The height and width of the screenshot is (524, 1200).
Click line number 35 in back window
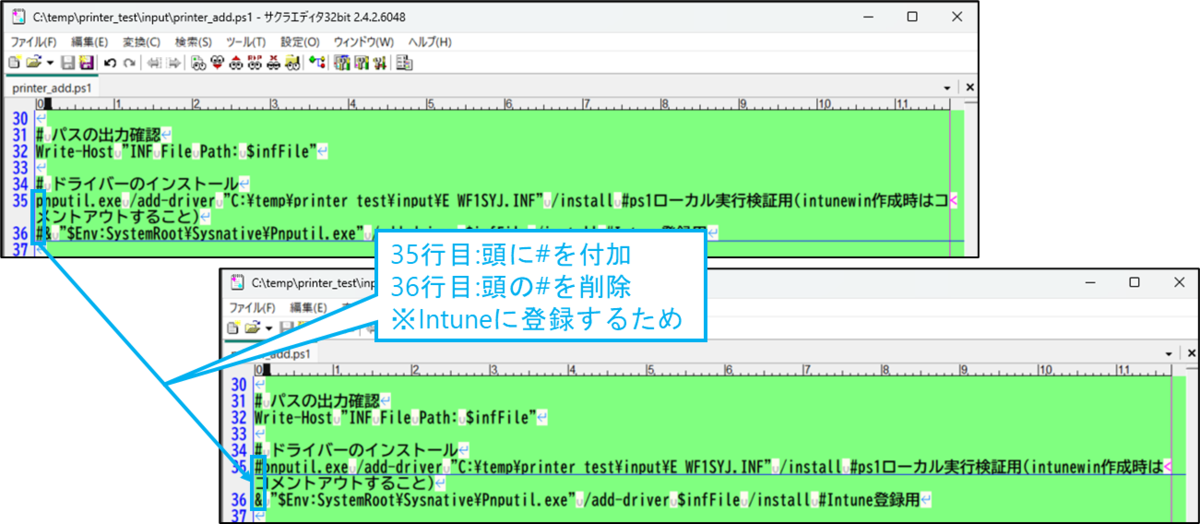coord(20,201)
